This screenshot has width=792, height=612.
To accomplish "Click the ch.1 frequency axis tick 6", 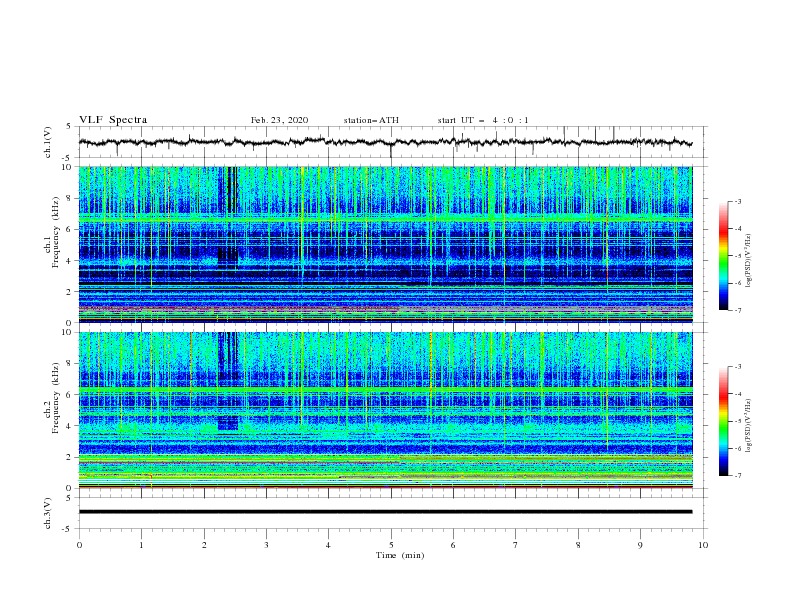I will tap(69, 229).
